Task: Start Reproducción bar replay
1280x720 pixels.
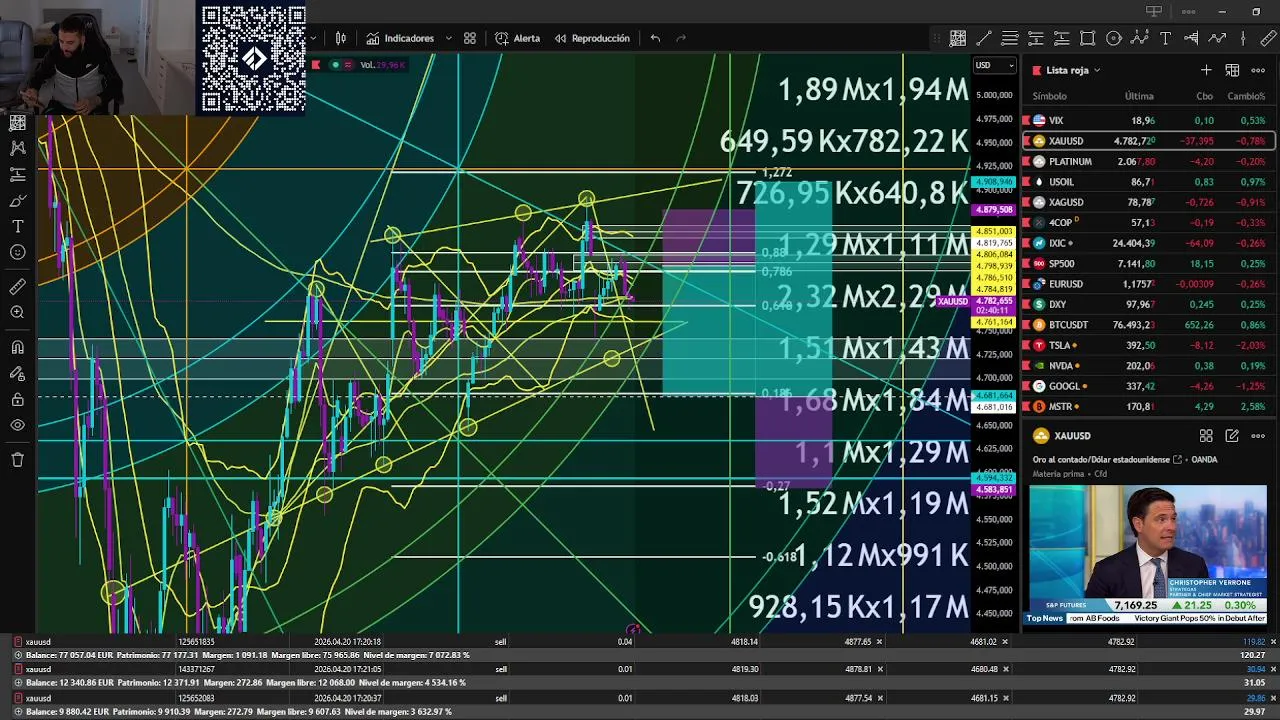Action: tap(592, 38)
